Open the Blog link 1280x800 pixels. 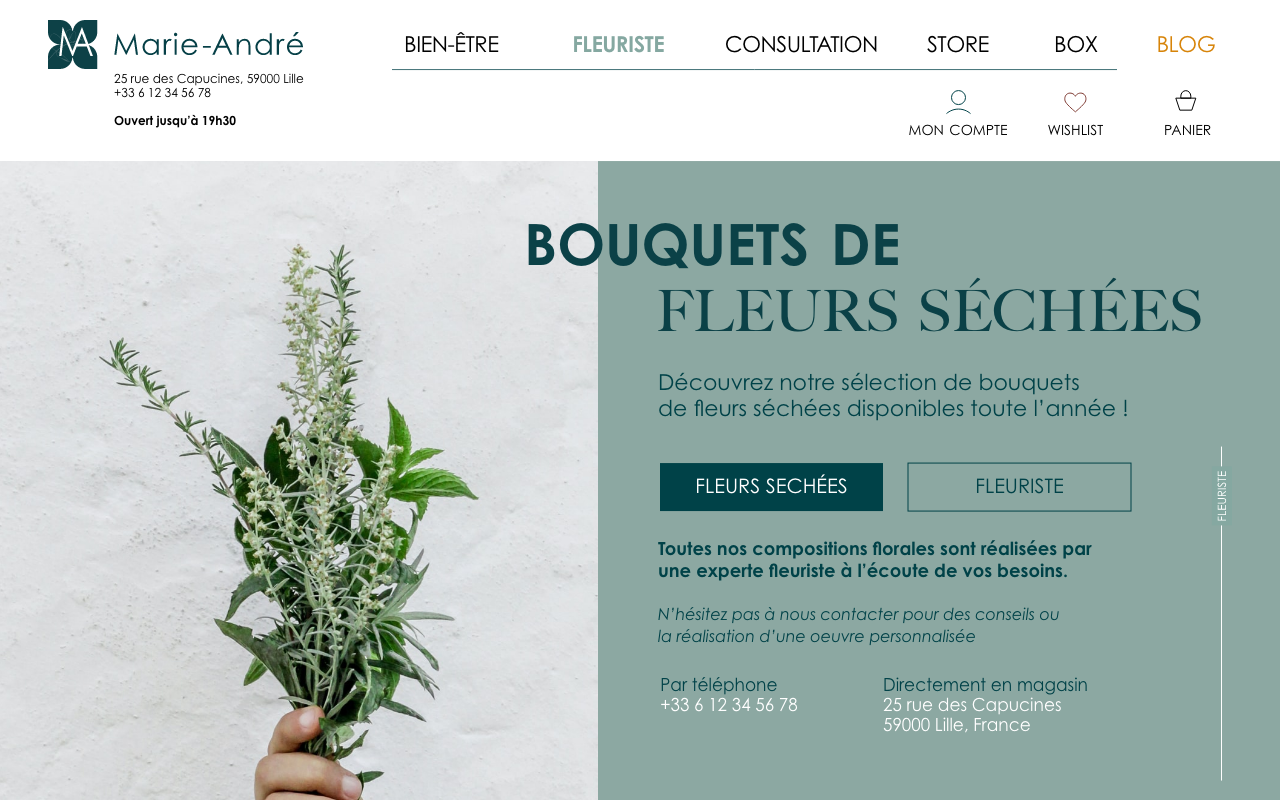tap(1186, 45)
